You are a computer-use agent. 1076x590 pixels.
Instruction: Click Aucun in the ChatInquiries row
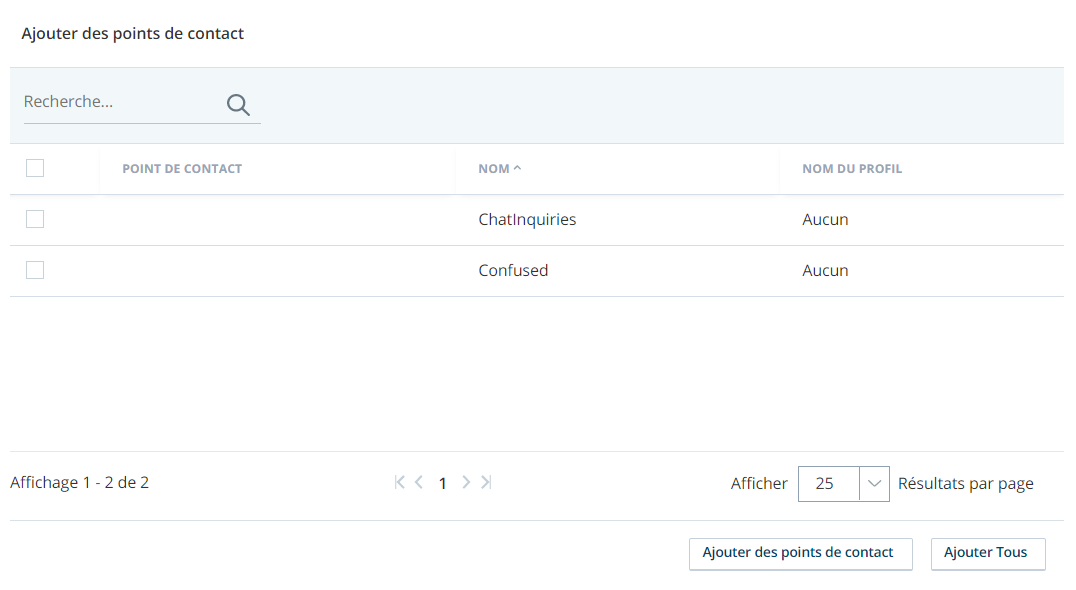click(826, 220)
